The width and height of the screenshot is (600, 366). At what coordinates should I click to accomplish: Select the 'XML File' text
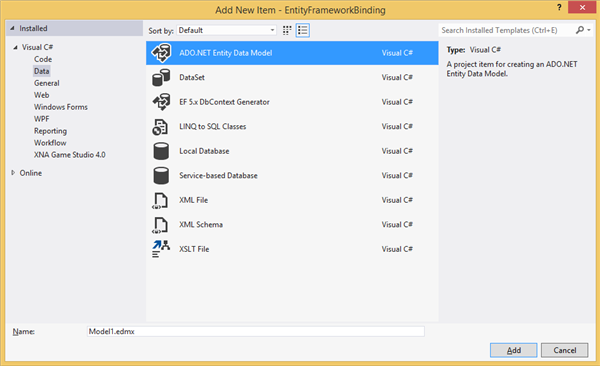tap(194, 200)
